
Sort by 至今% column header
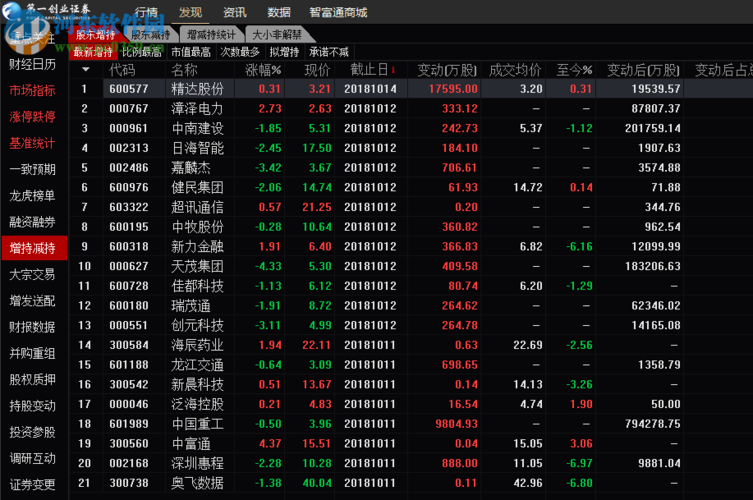click(574, 70)
